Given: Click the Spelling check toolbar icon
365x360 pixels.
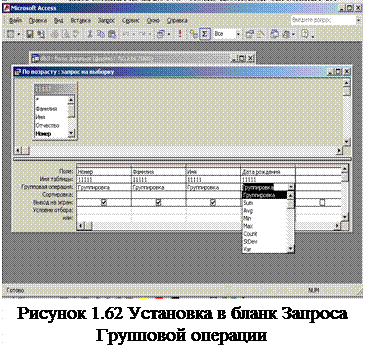Looking at the screenshot, I should [x=75, y=34].
